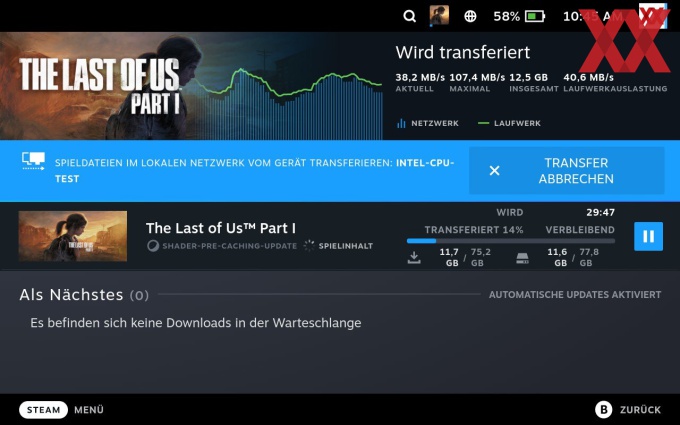The width and height of the screenshot is (680, 425).
Task: Click the 12,5 GB Insgesamt value
Action: 528,77
